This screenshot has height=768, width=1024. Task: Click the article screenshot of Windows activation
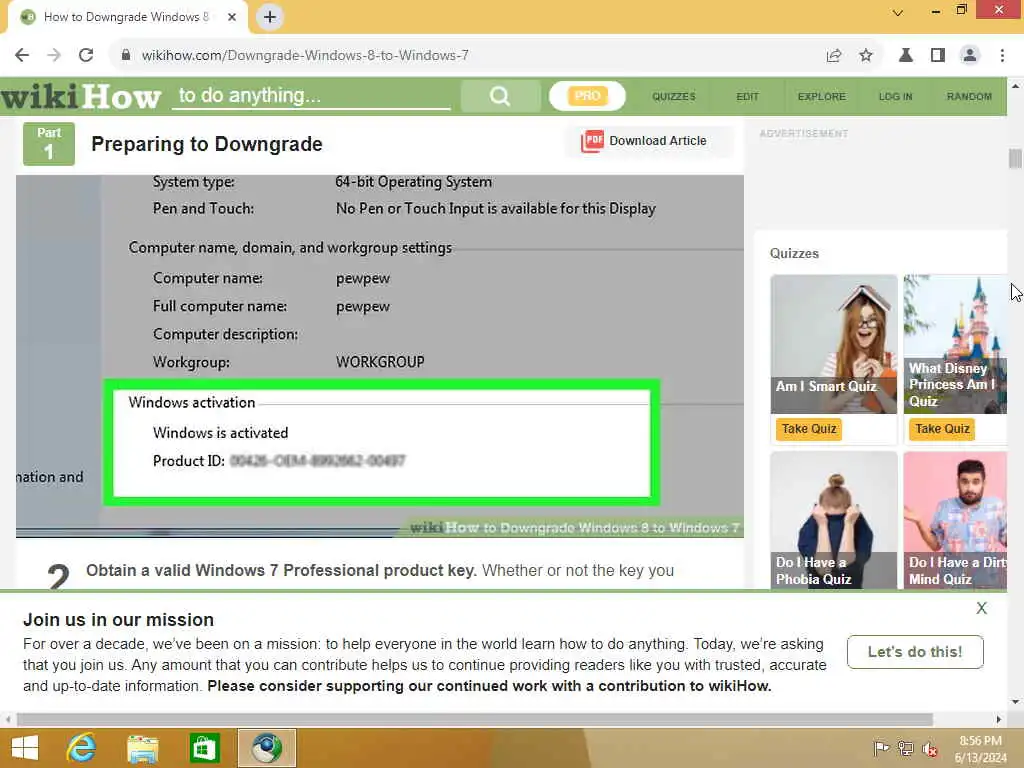[379, 356]
